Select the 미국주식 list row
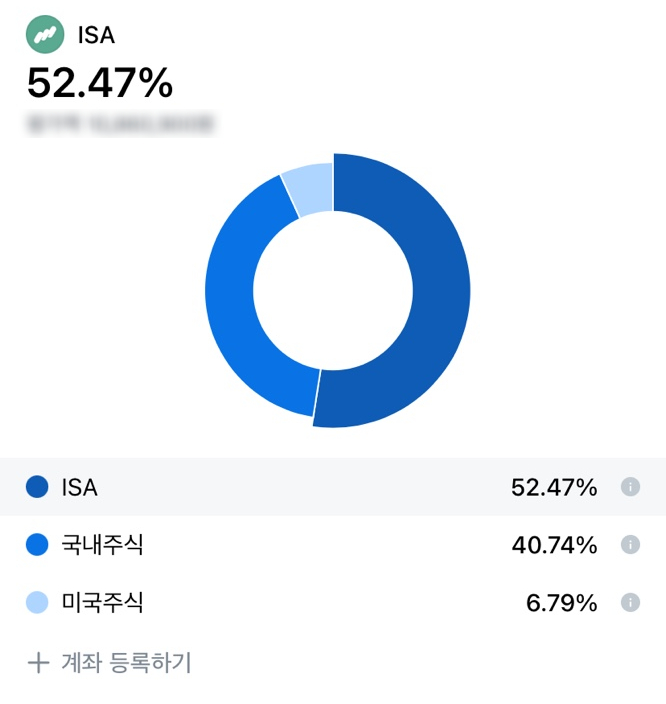Viewport: 666px width, 704px height. pos(333,603)
